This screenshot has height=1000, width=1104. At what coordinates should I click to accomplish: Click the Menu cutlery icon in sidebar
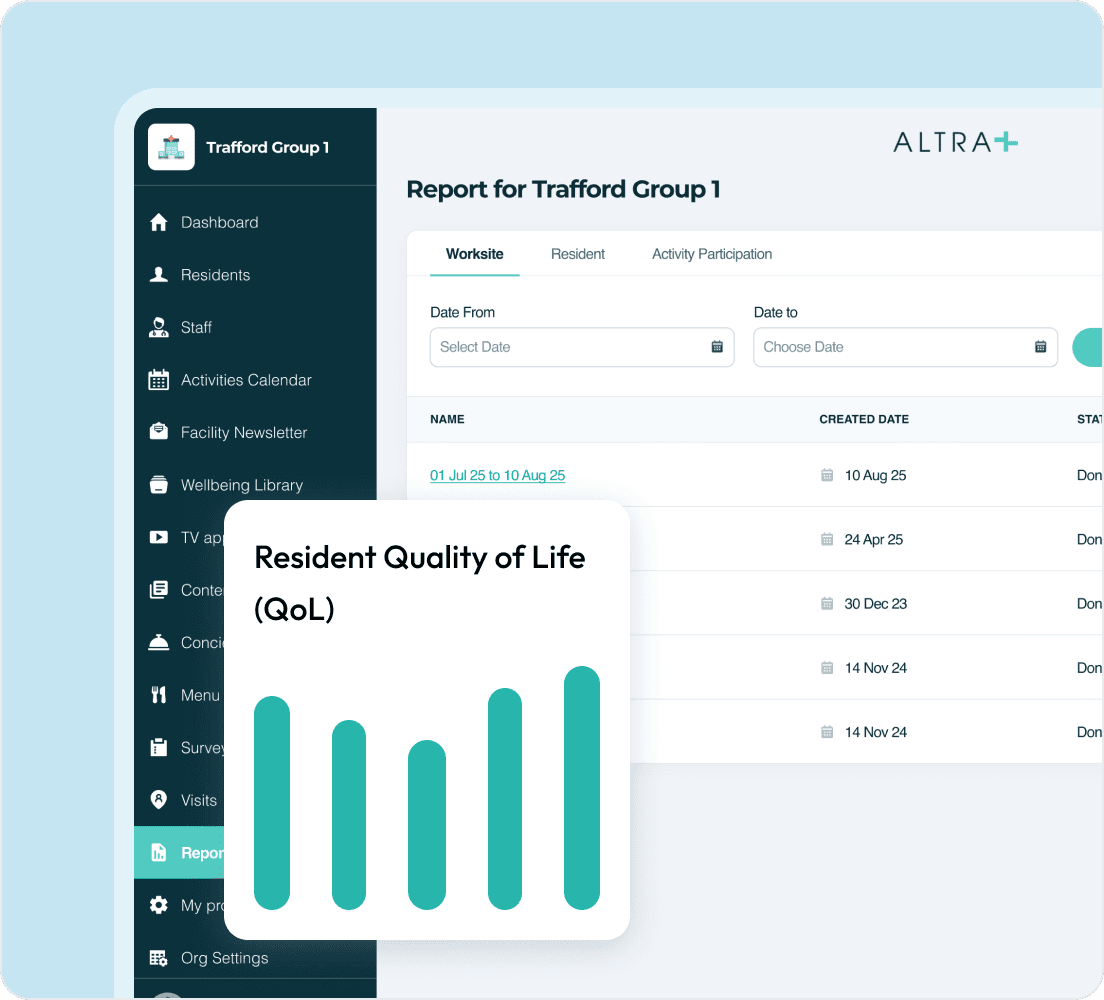[x=160, y=695]
